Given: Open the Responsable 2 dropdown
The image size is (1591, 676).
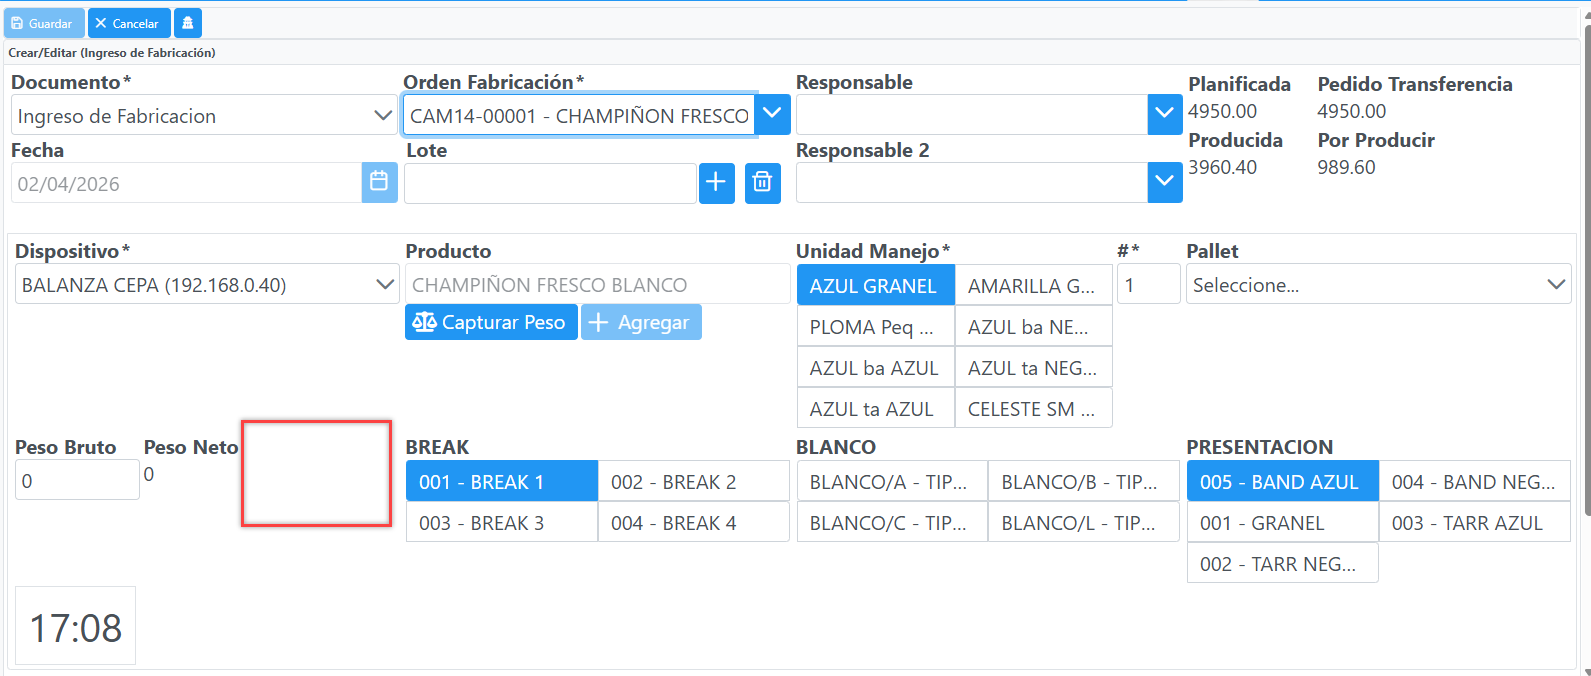Looking at the screenshot, I should coord(989,183).
